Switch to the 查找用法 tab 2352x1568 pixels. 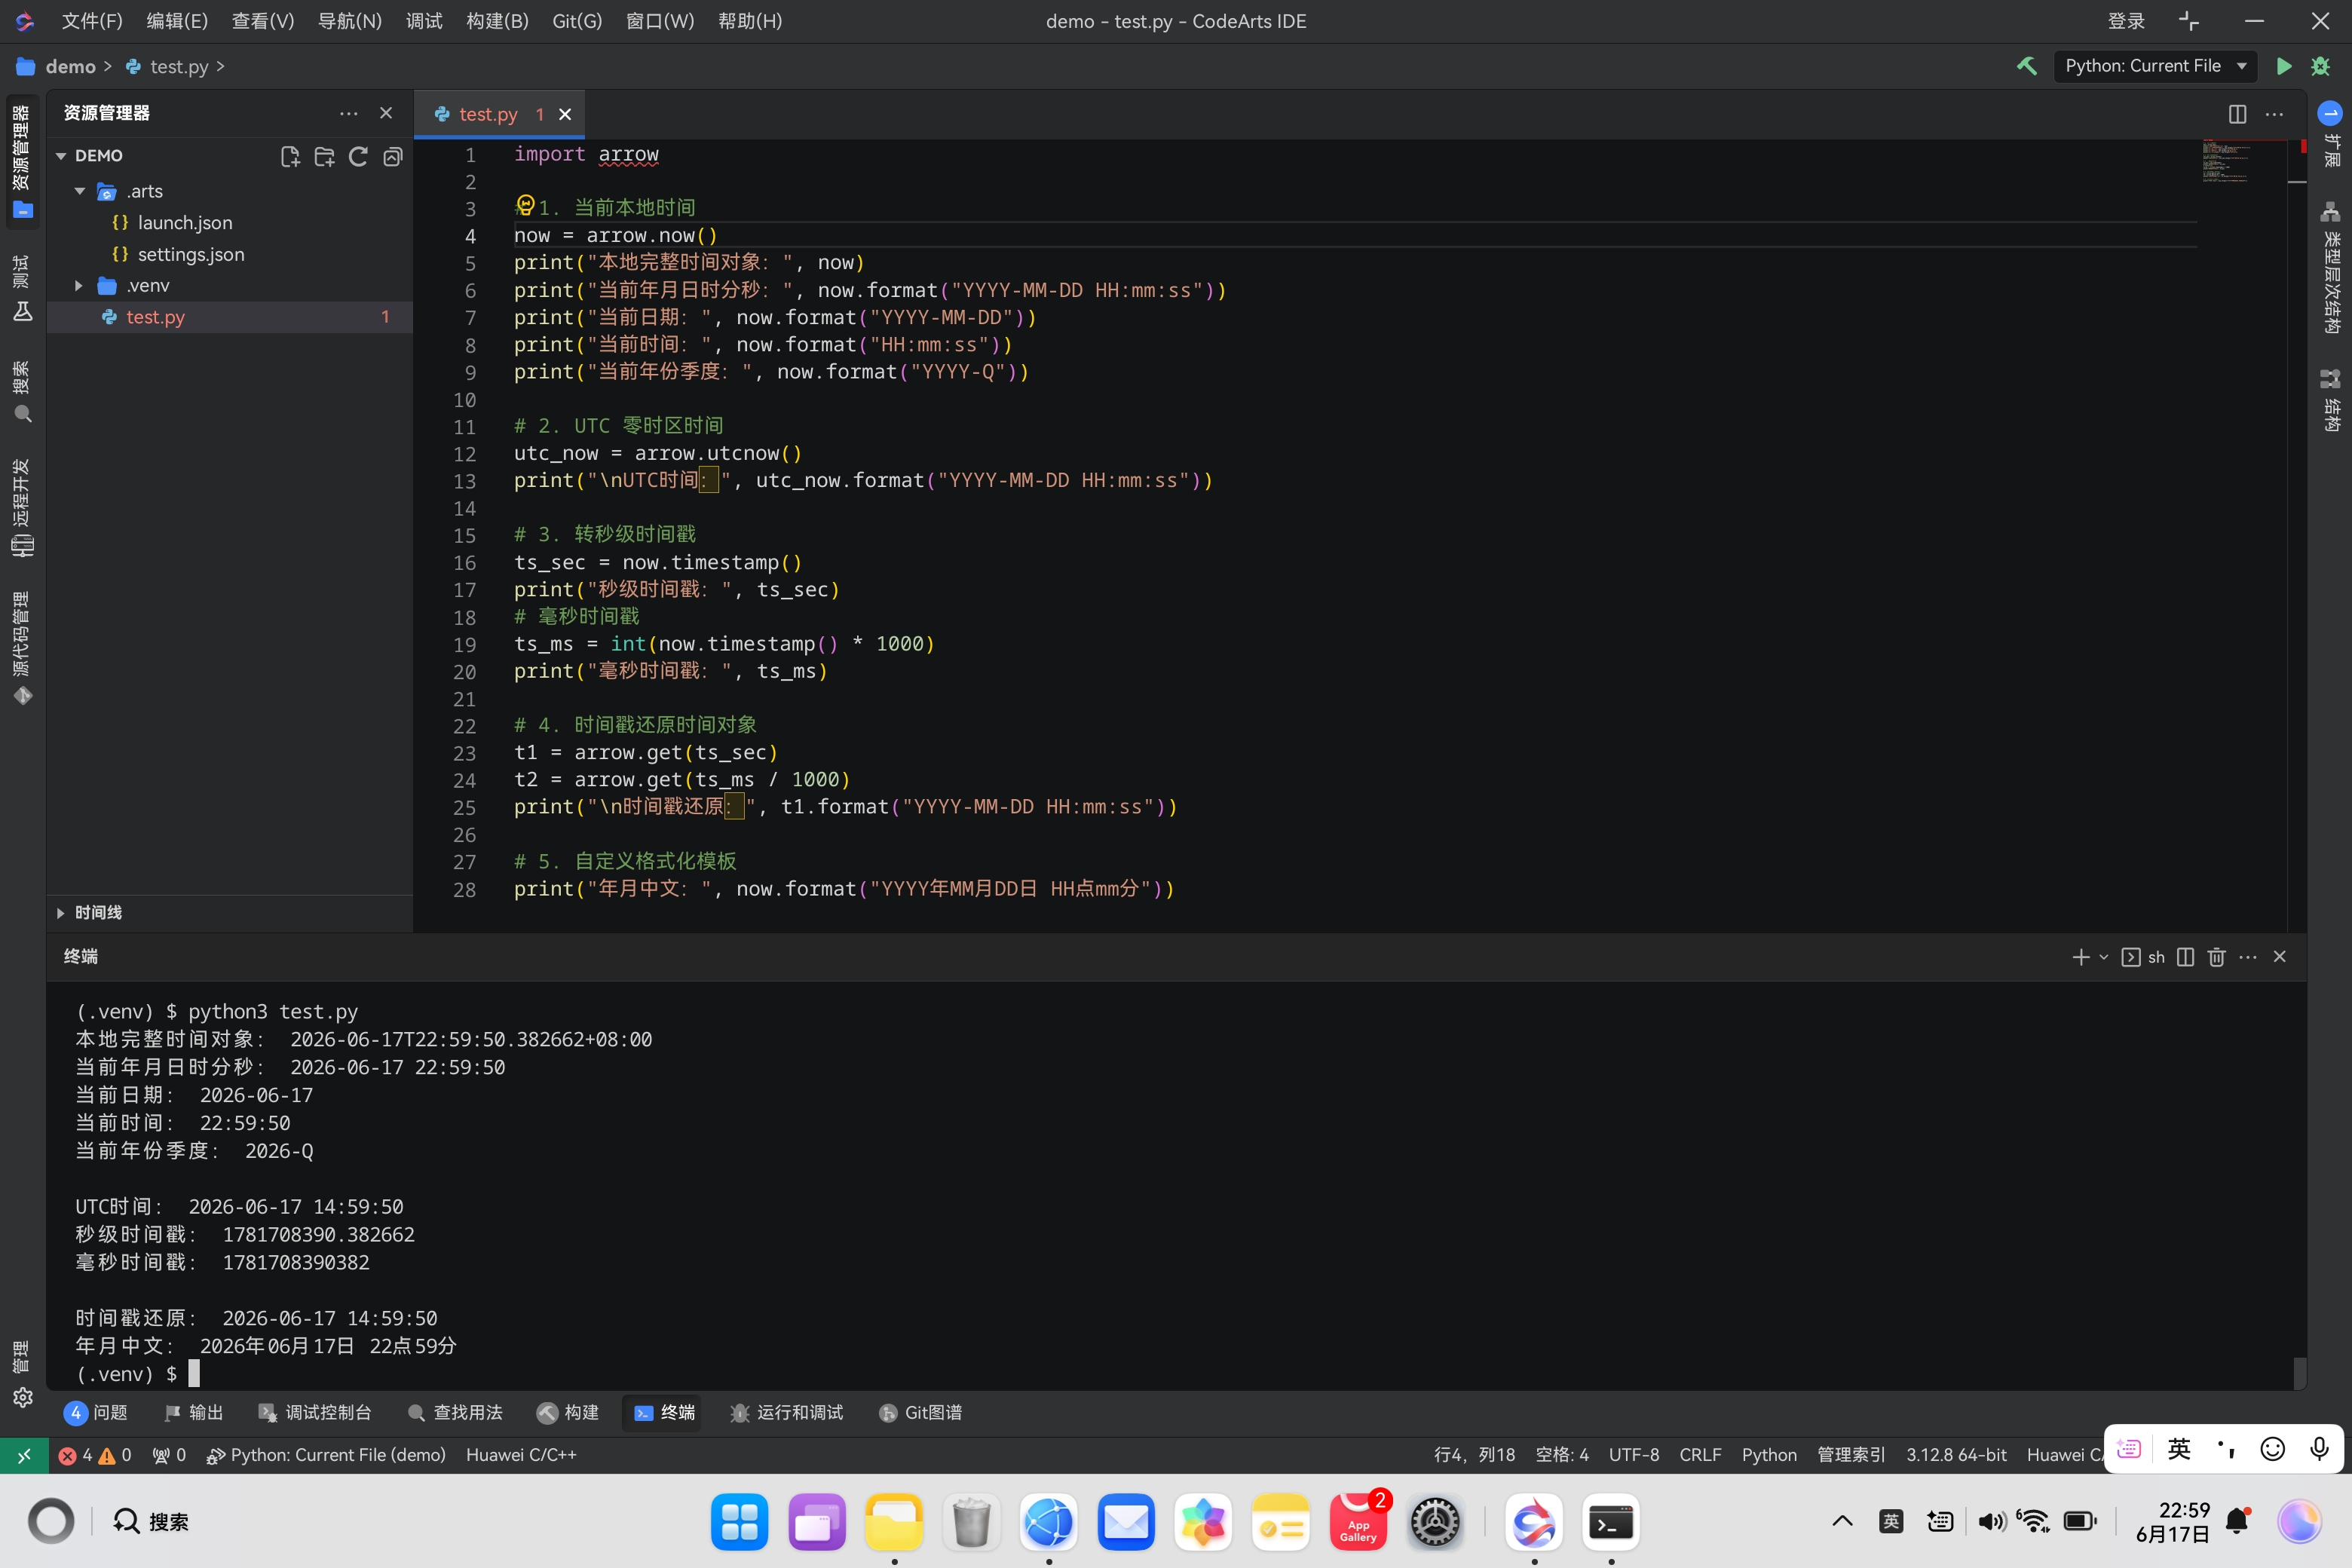pyautogui.click(x=455, y=1413)
